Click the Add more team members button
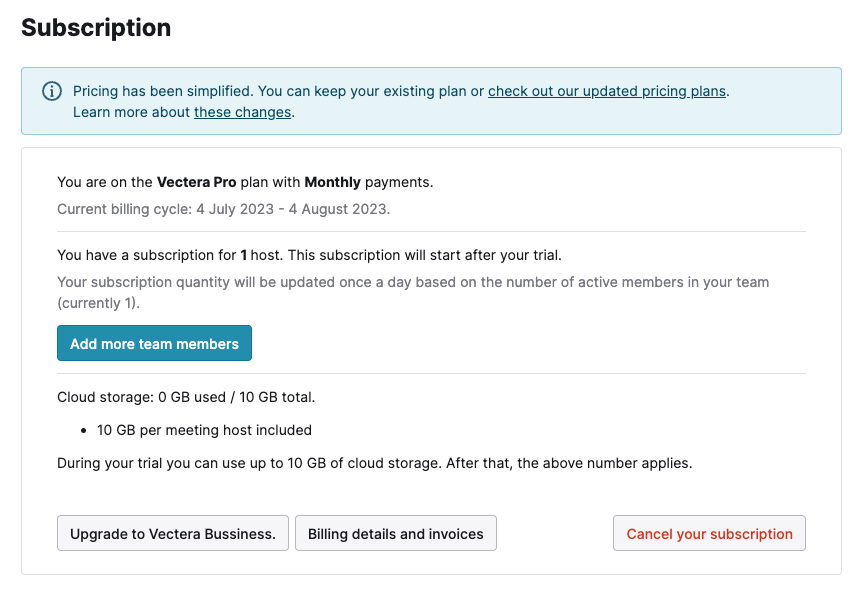The width and height of the screenshot is (863, 594). [x=154, y=344]
